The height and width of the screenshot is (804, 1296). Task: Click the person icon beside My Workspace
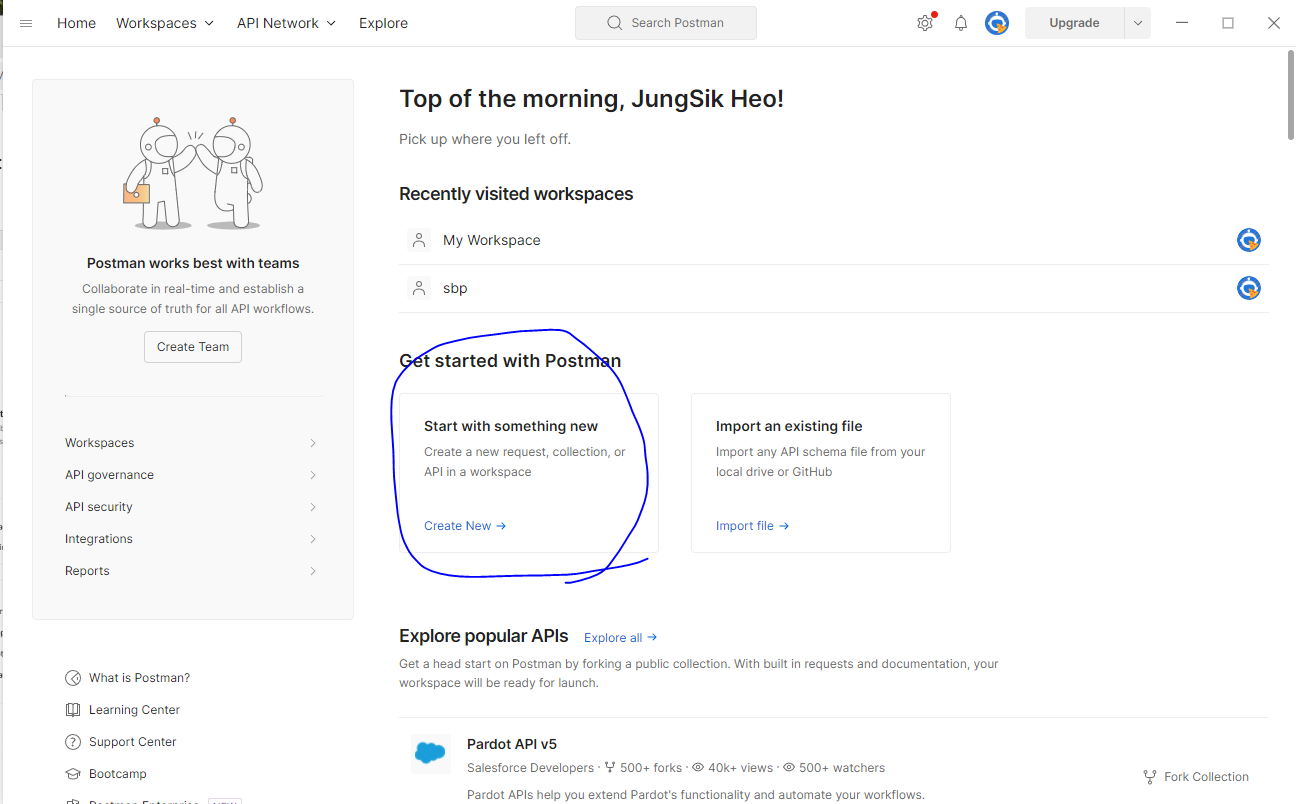(x=419, y=240)
